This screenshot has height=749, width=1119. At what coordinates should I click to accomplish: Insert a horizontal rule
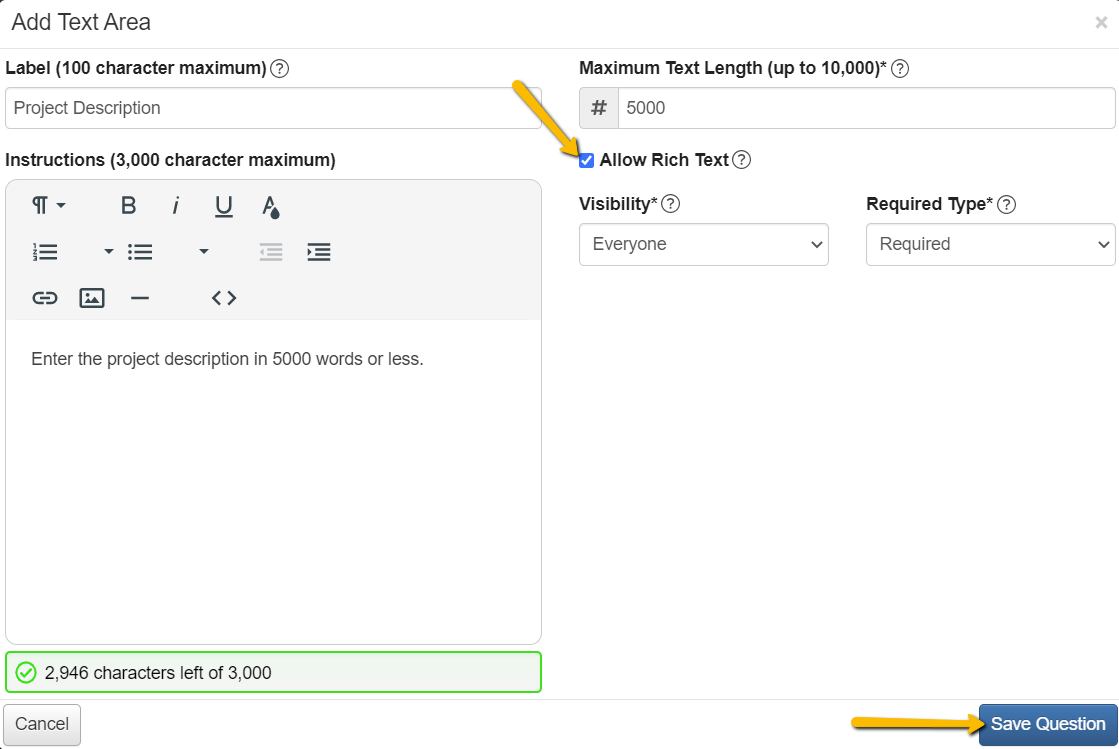(140, 297)
